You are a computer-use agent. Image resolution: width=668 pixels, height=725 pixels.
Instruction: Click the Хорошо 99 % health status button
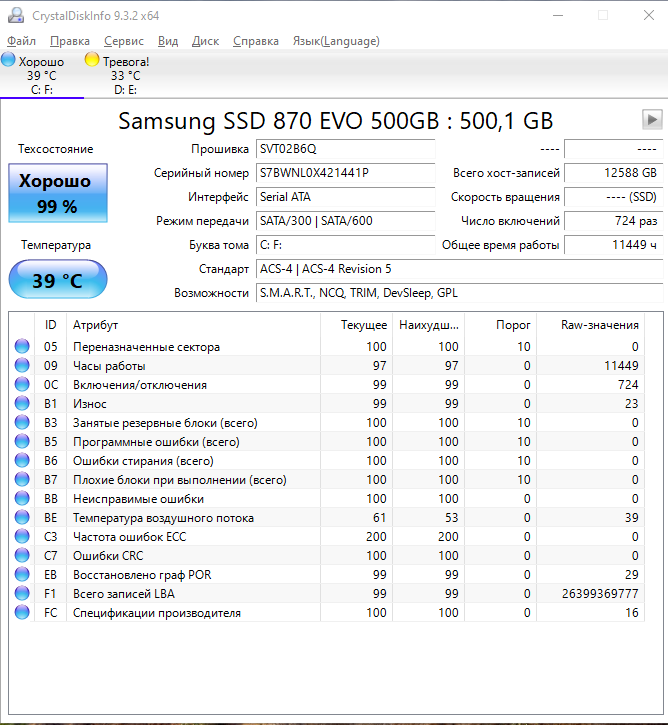point(58,193)
